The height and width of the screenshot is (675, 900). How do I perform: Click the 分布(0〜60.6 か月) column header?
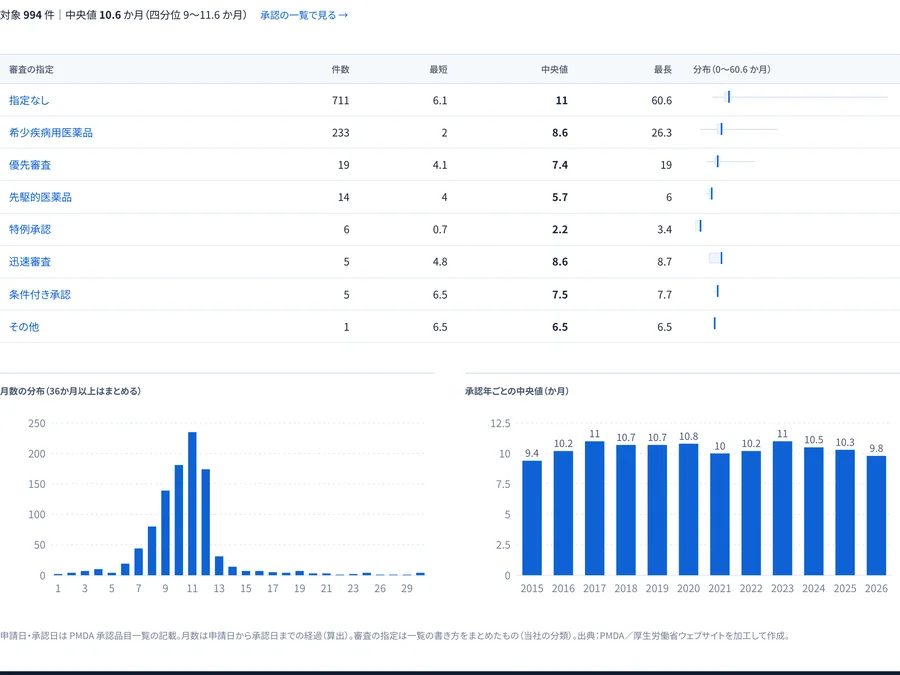pyautogui.click(x=732, y=69)
